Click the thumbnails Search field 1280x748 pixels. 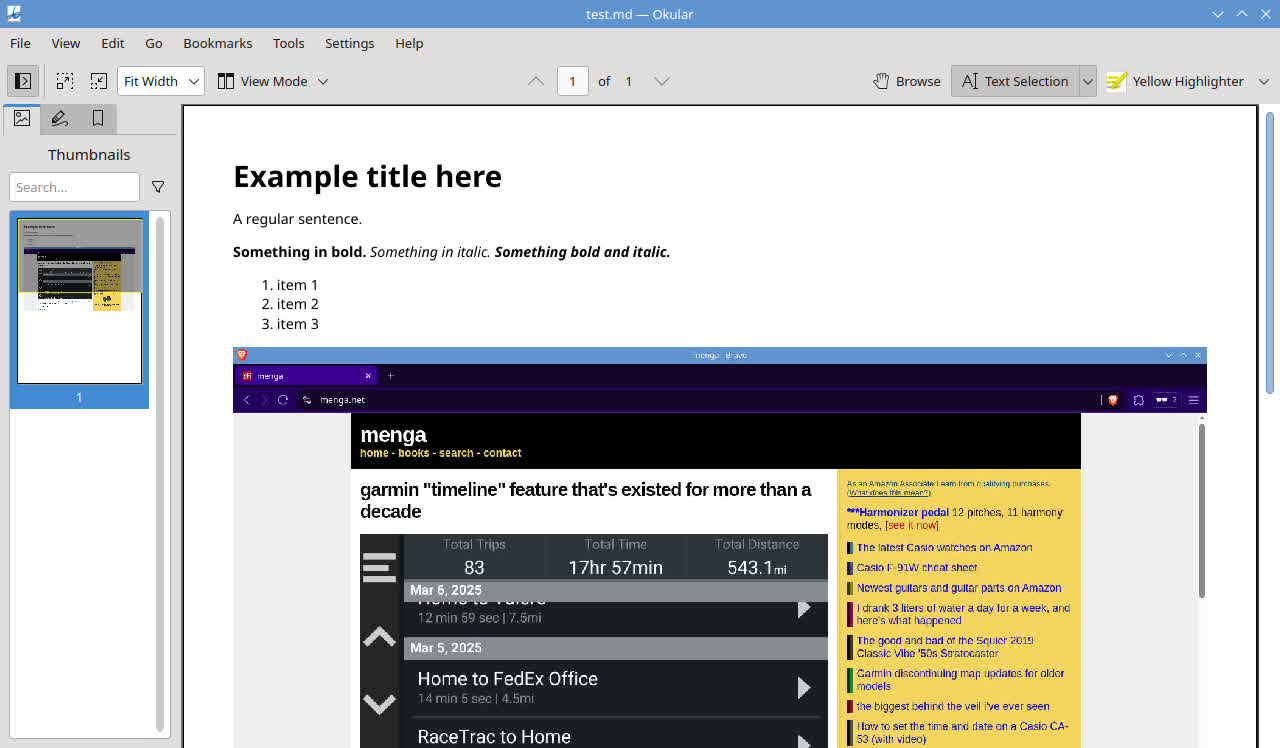[x=74, y=187]
